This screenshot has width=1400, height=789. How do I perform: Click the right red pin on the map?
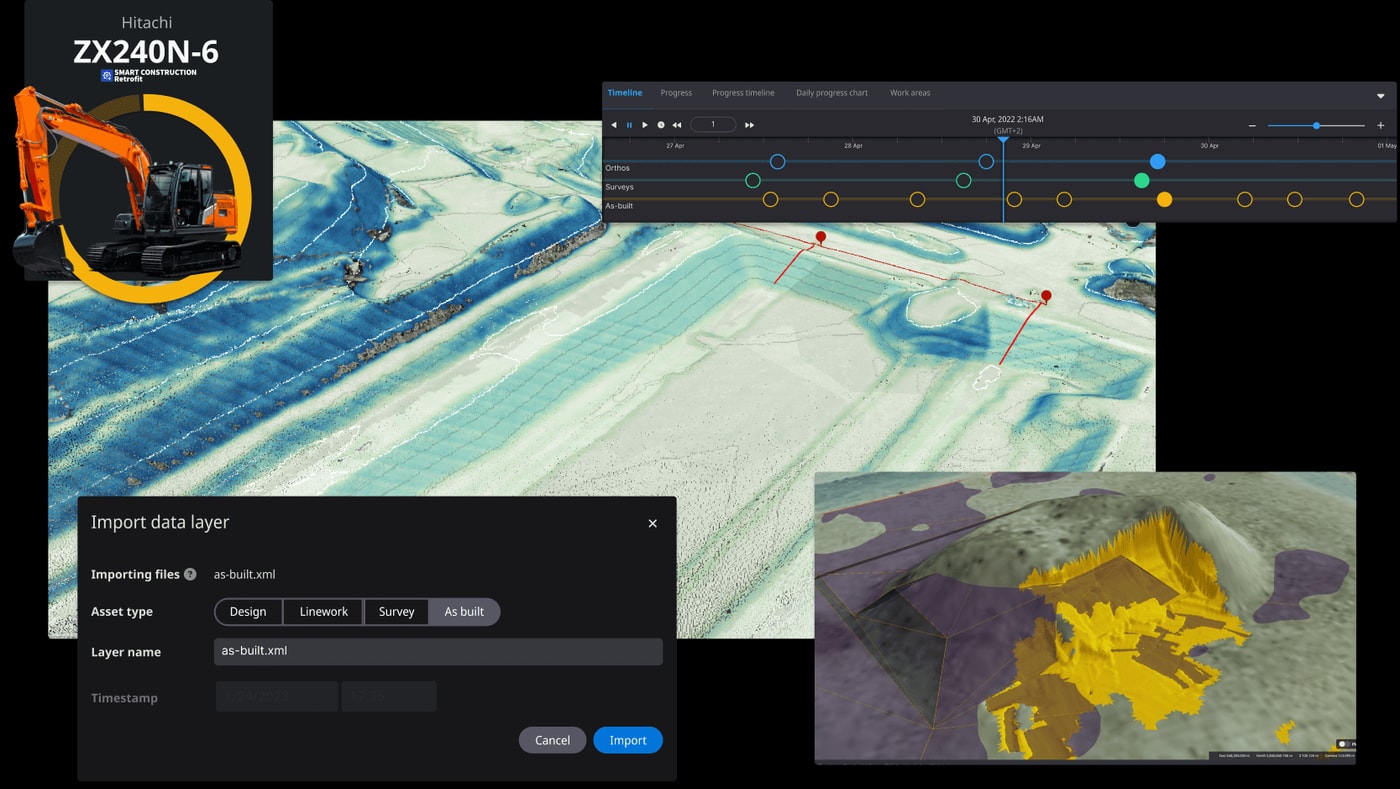pos(1046,296)
